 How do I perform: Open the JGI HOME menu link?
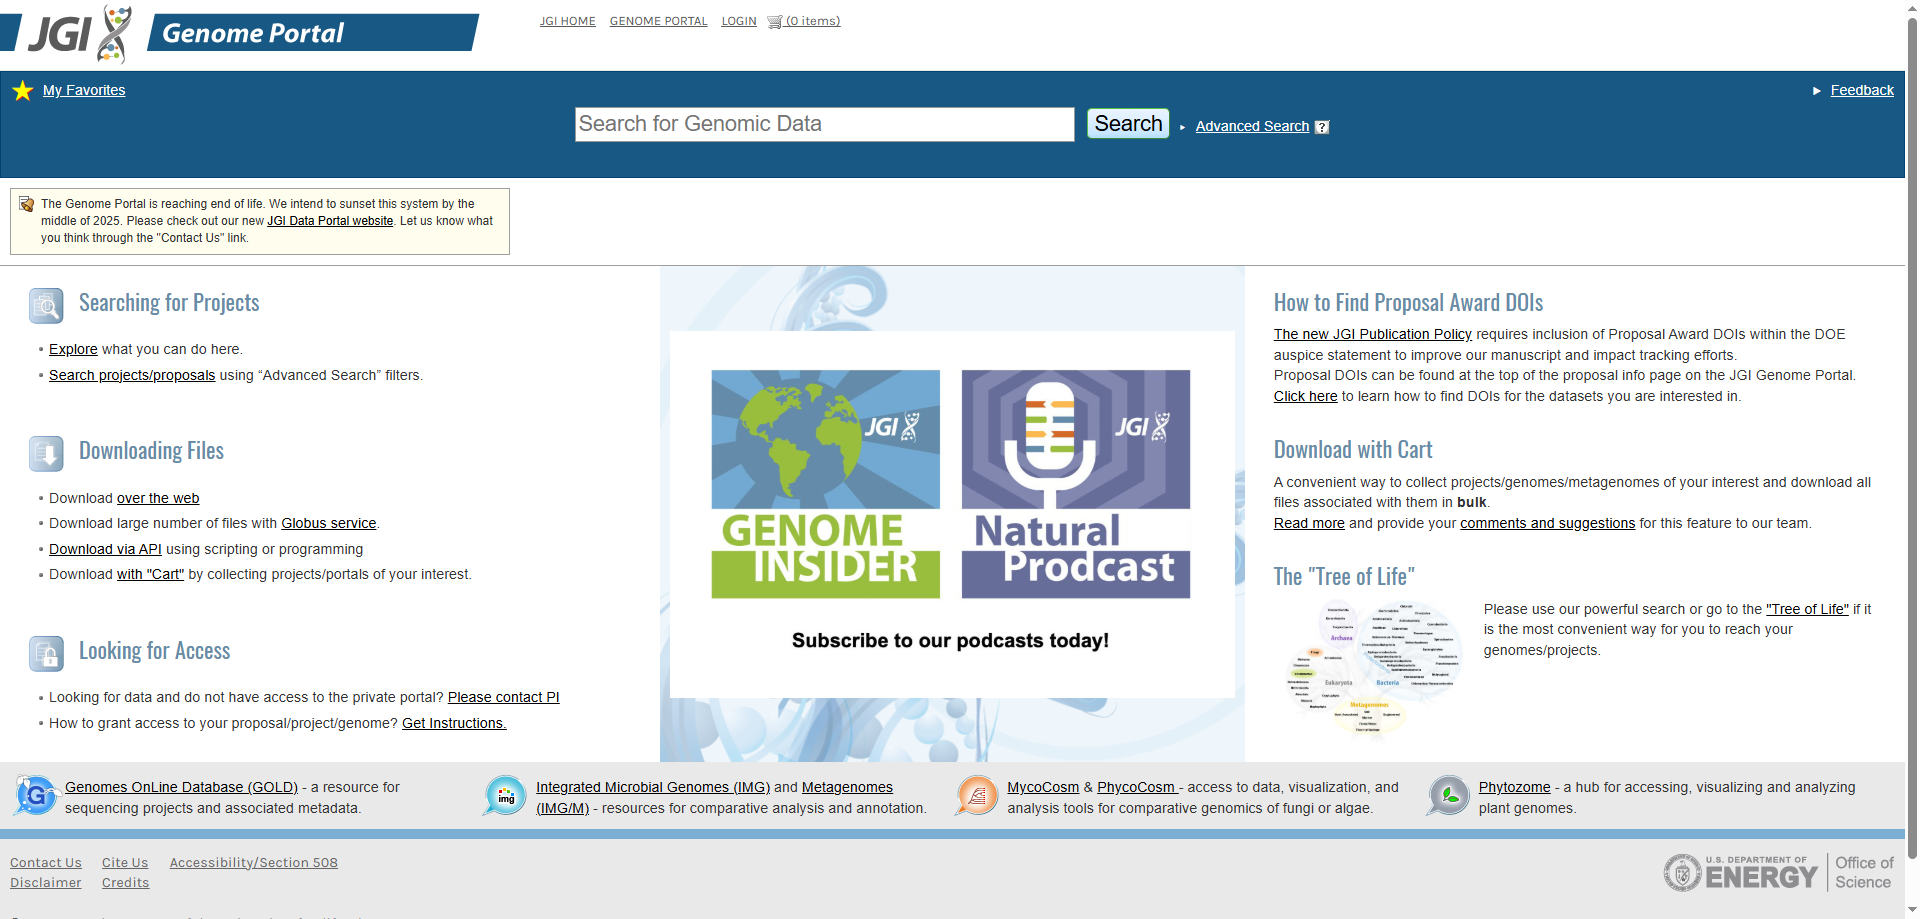(568, 21)
